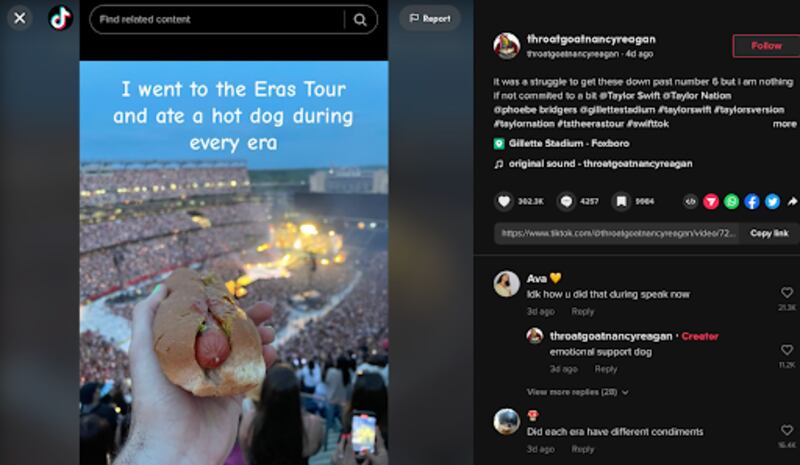Click the 'Find related content' search field
The image size is (800, 465).
220,19
